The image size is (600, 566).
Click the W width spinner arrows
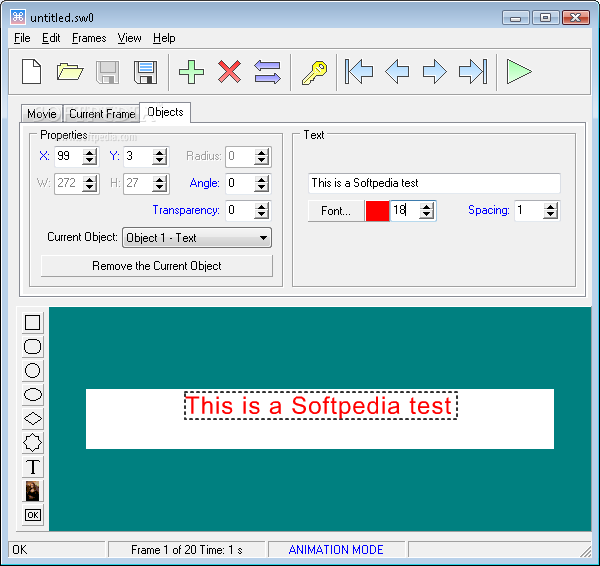90,183
